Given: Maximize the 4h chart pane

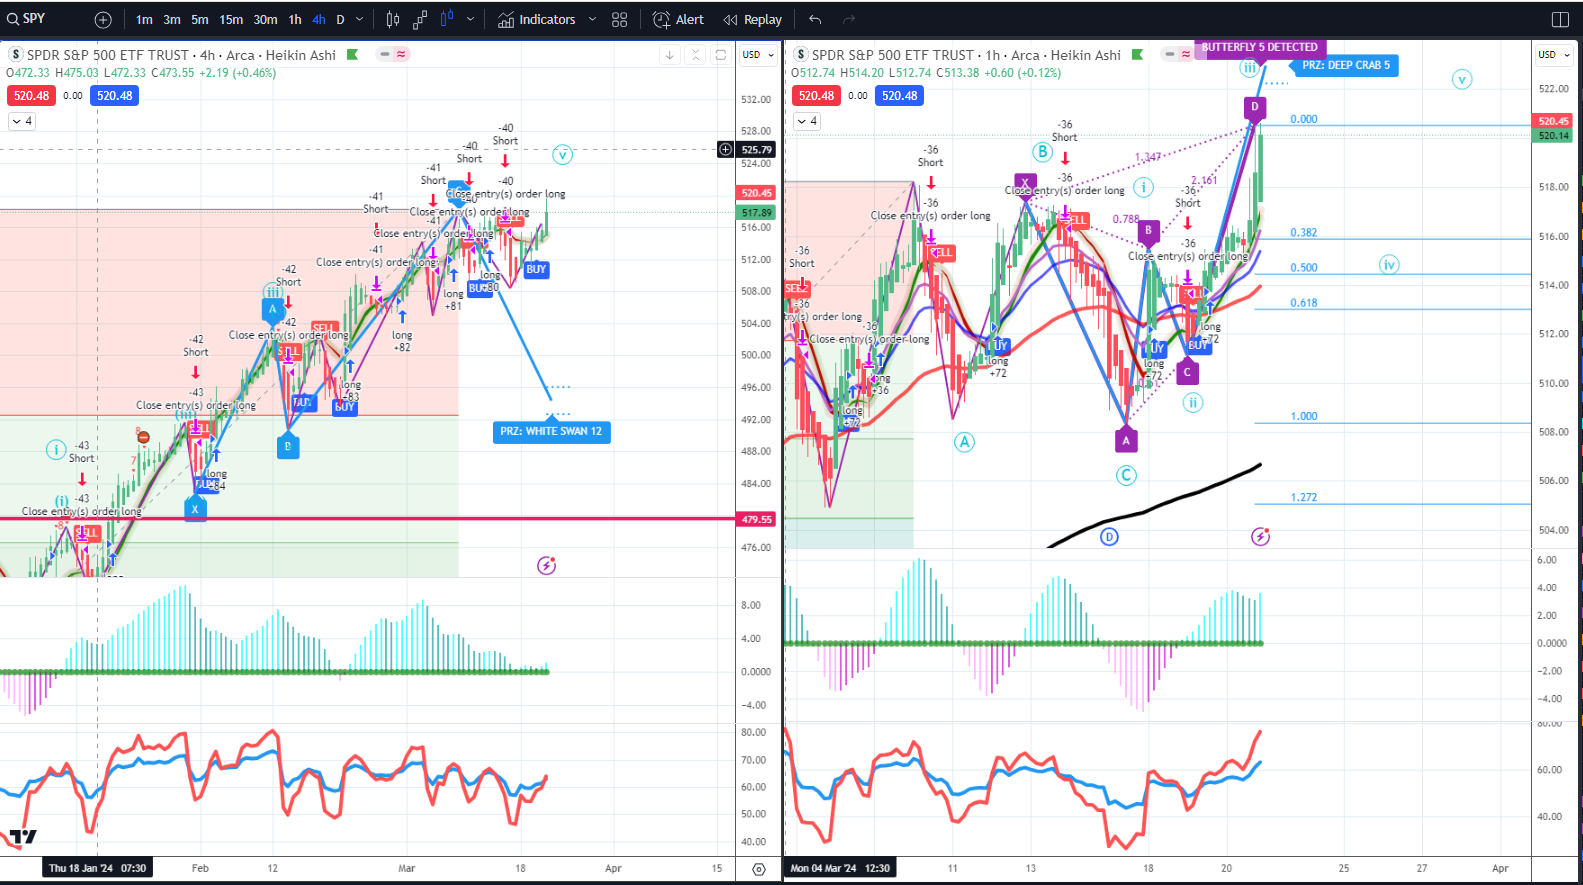Looking at the screenshot, I should [720, 55].
